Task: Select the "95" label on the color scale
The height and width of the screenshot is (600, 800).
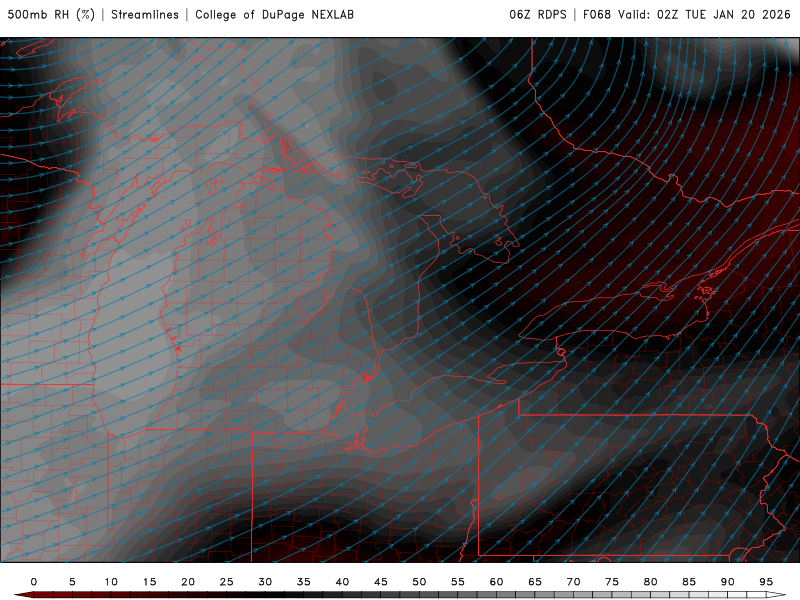Action: click(x=766, y=582)
